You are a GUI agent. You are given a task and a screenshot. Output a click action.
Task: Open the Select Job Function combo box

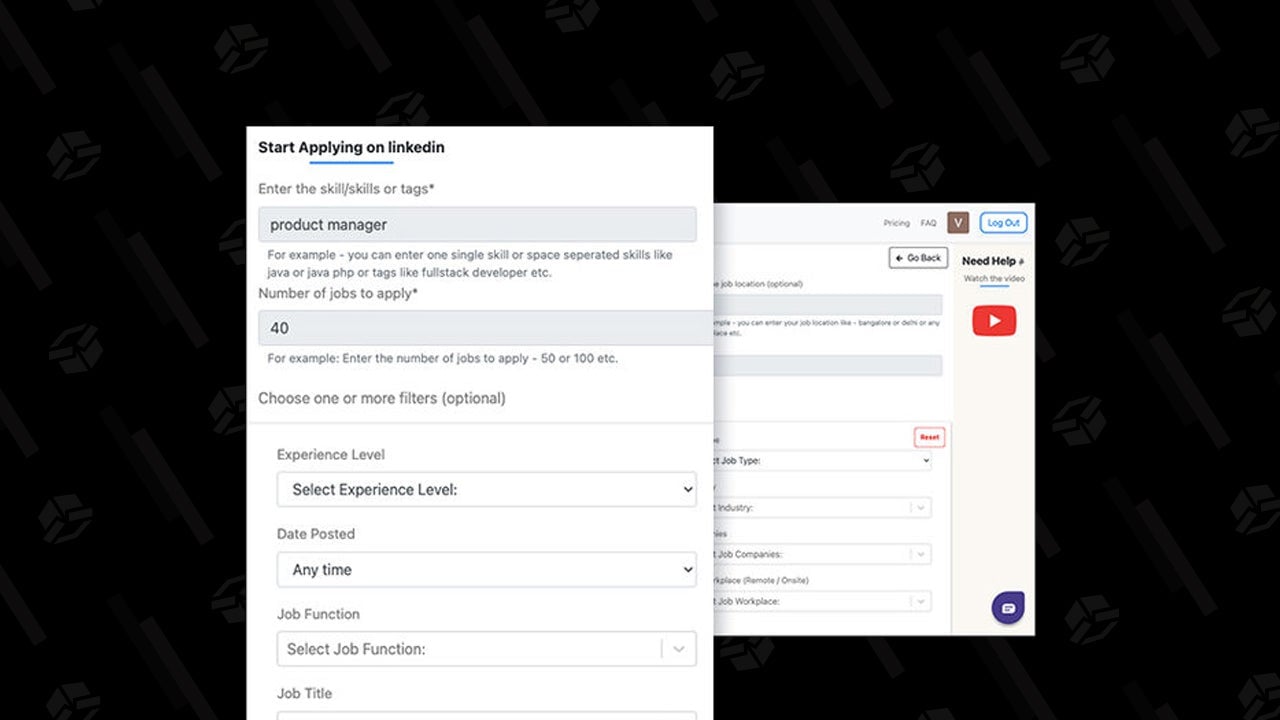pos(487,649)
